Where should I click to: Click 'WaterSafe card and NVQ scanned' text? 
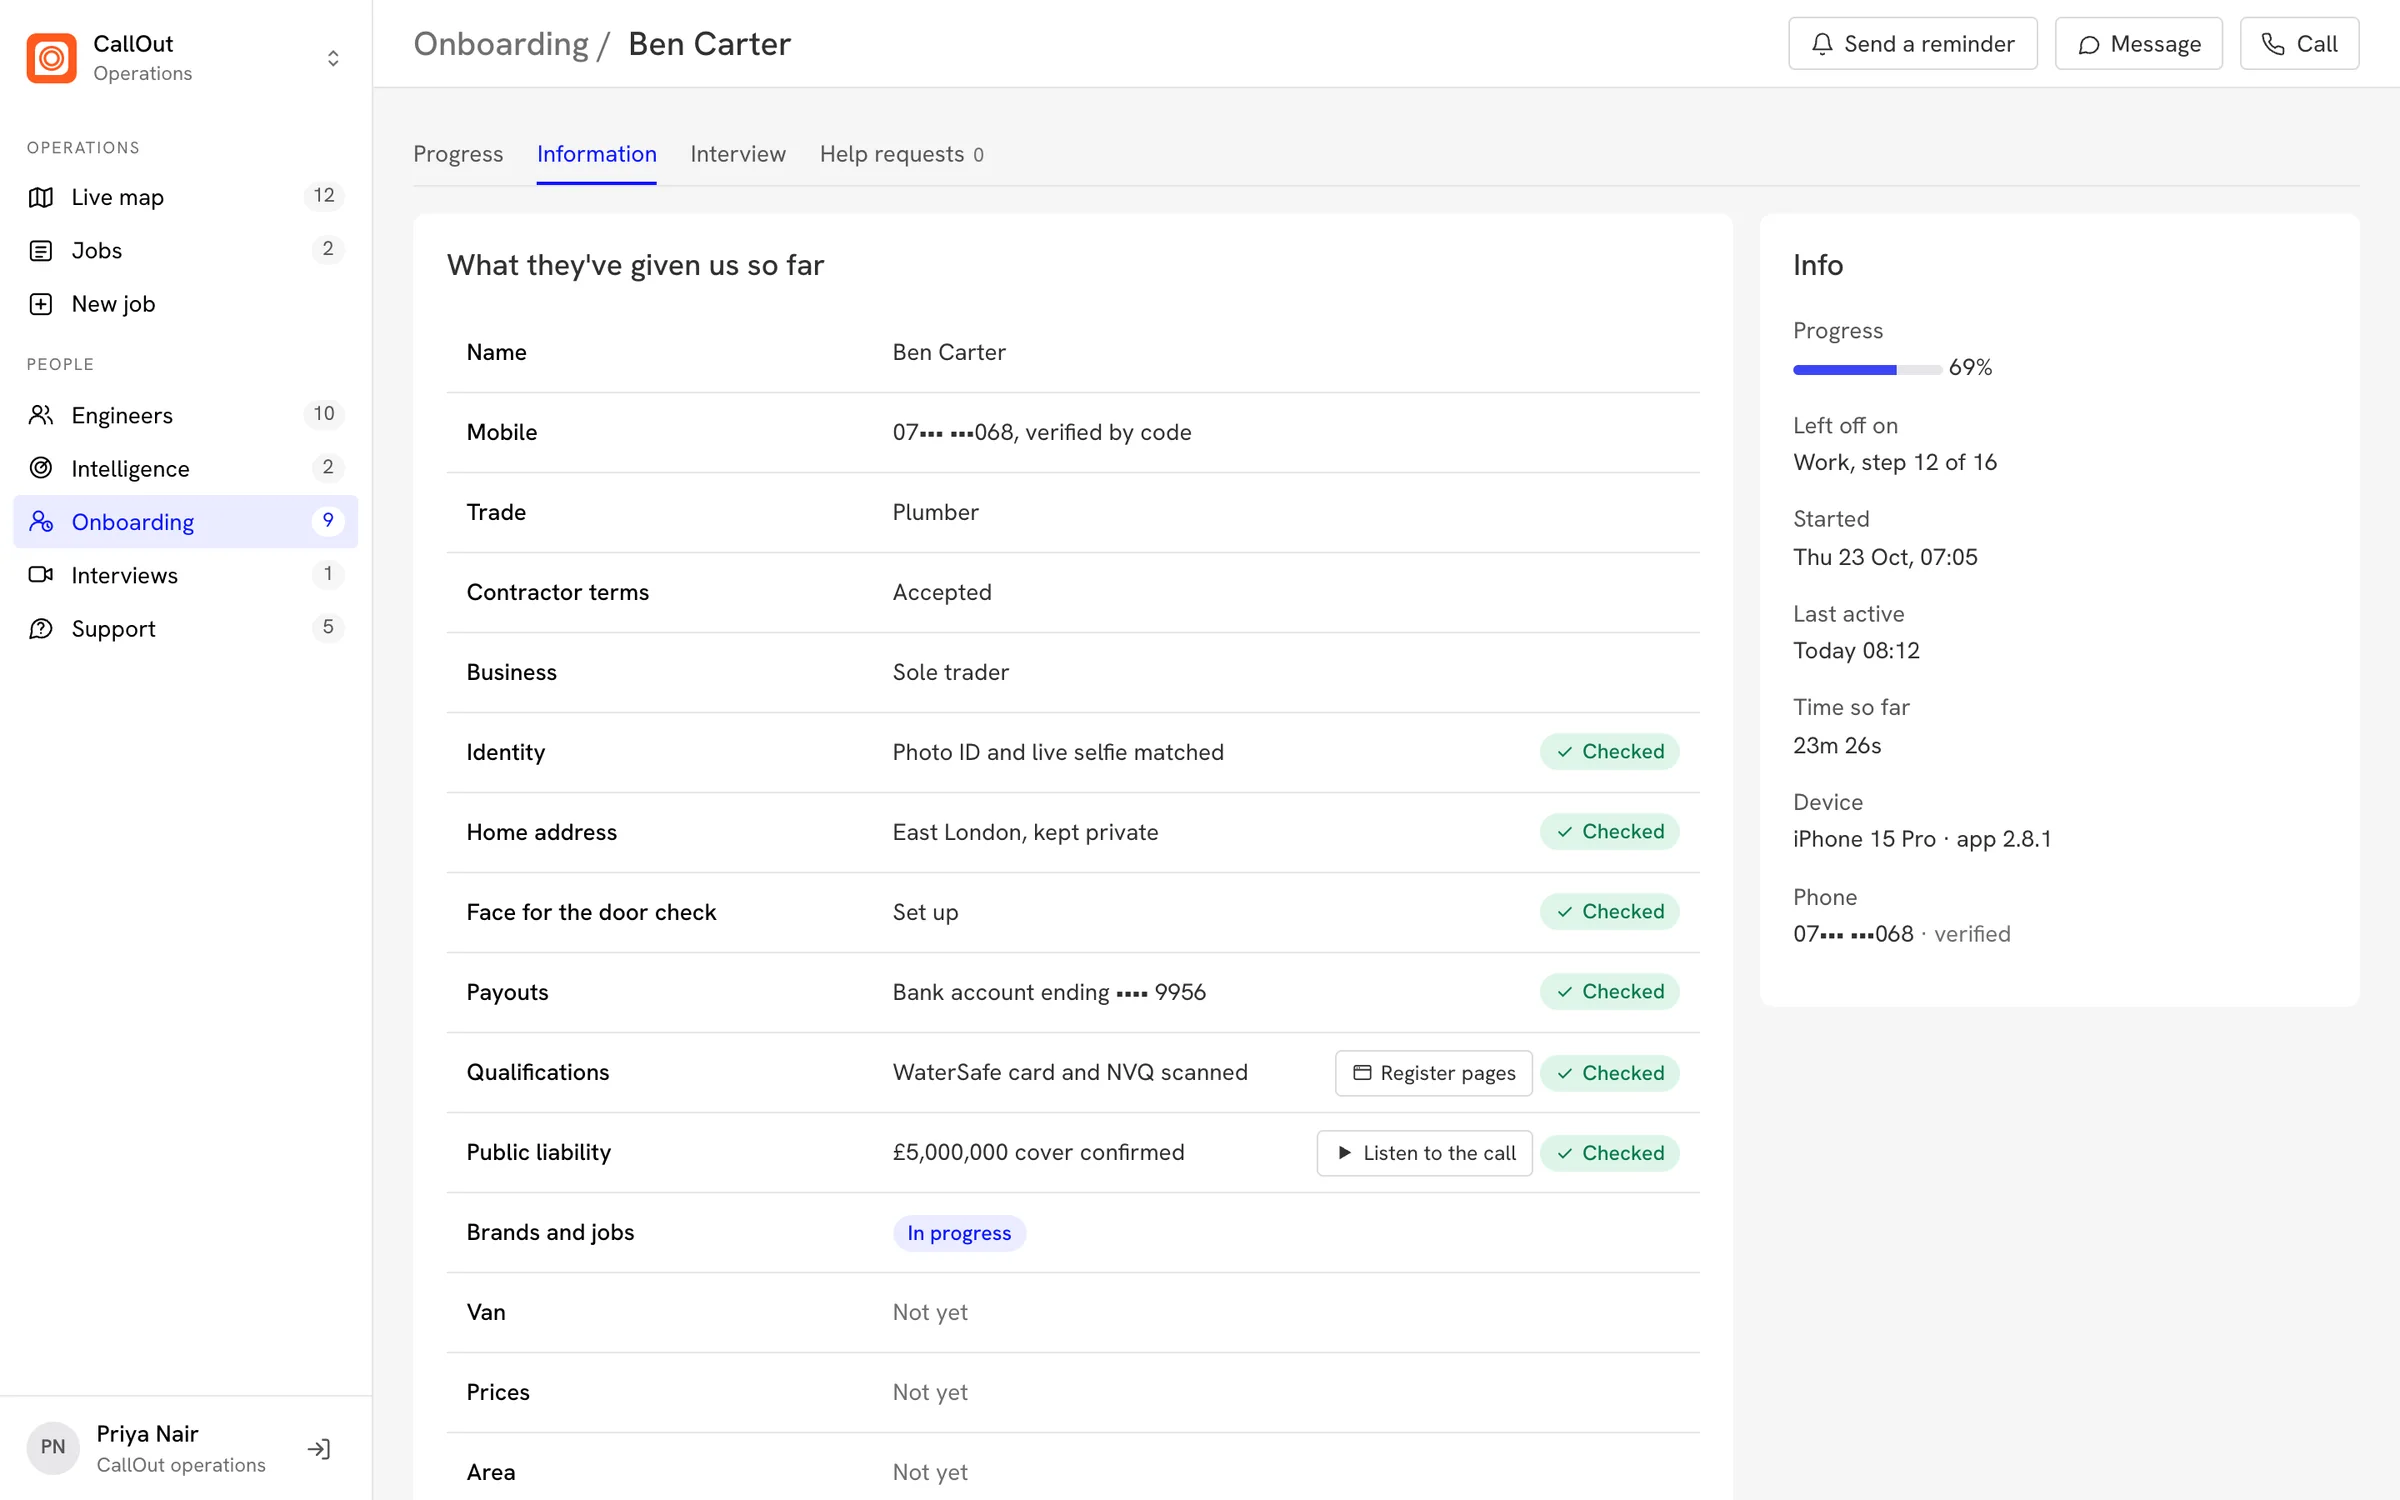1070,1073
